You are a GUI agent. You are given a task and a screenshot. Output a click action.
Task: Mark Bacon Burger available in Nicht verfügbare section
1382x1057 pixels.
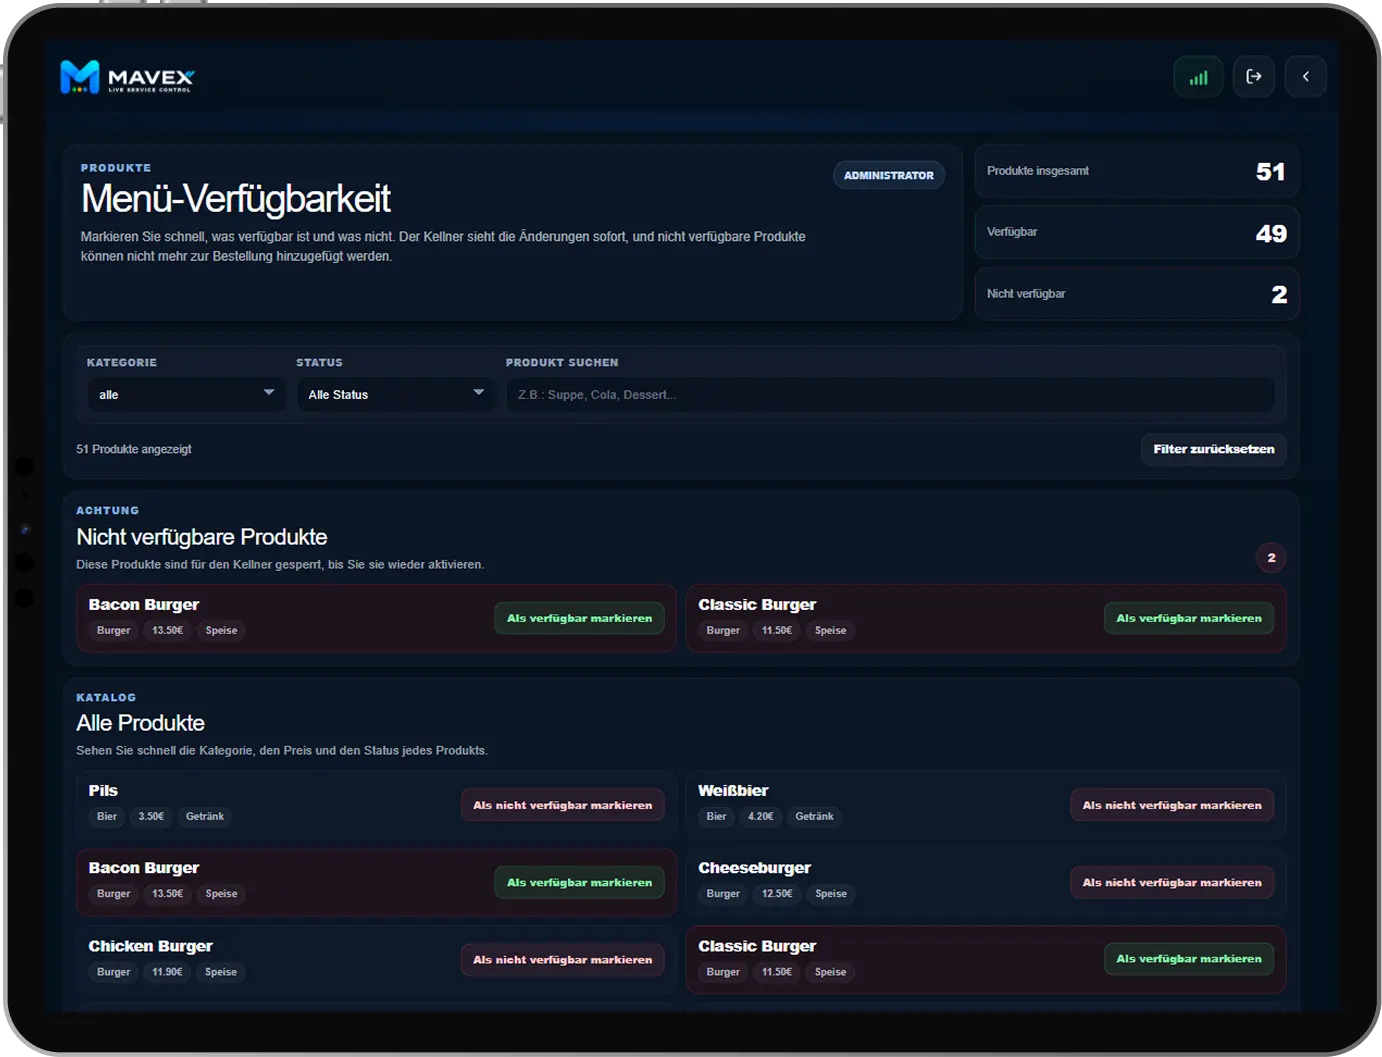[579, 618]
